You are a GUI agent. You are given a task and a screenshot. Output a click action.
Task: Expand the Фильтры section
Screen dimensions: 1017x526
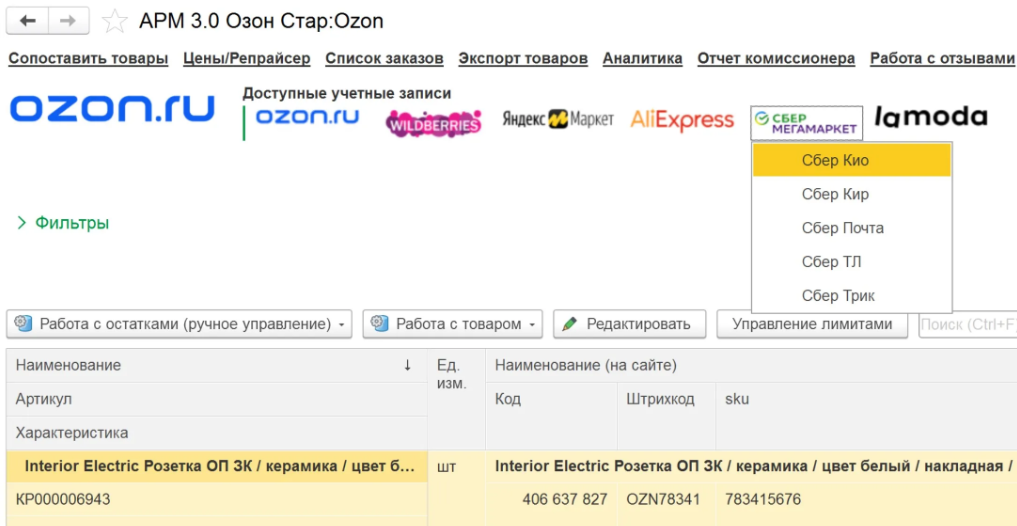[63, 223]
